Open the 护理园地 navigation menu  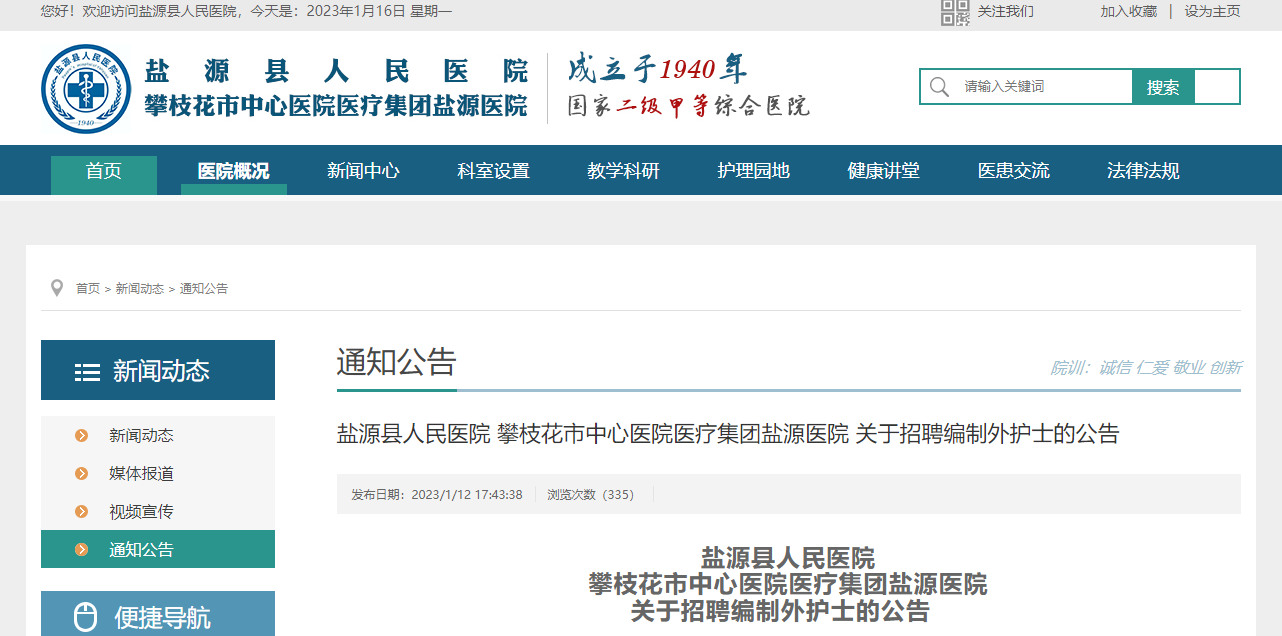pos(753,171)
